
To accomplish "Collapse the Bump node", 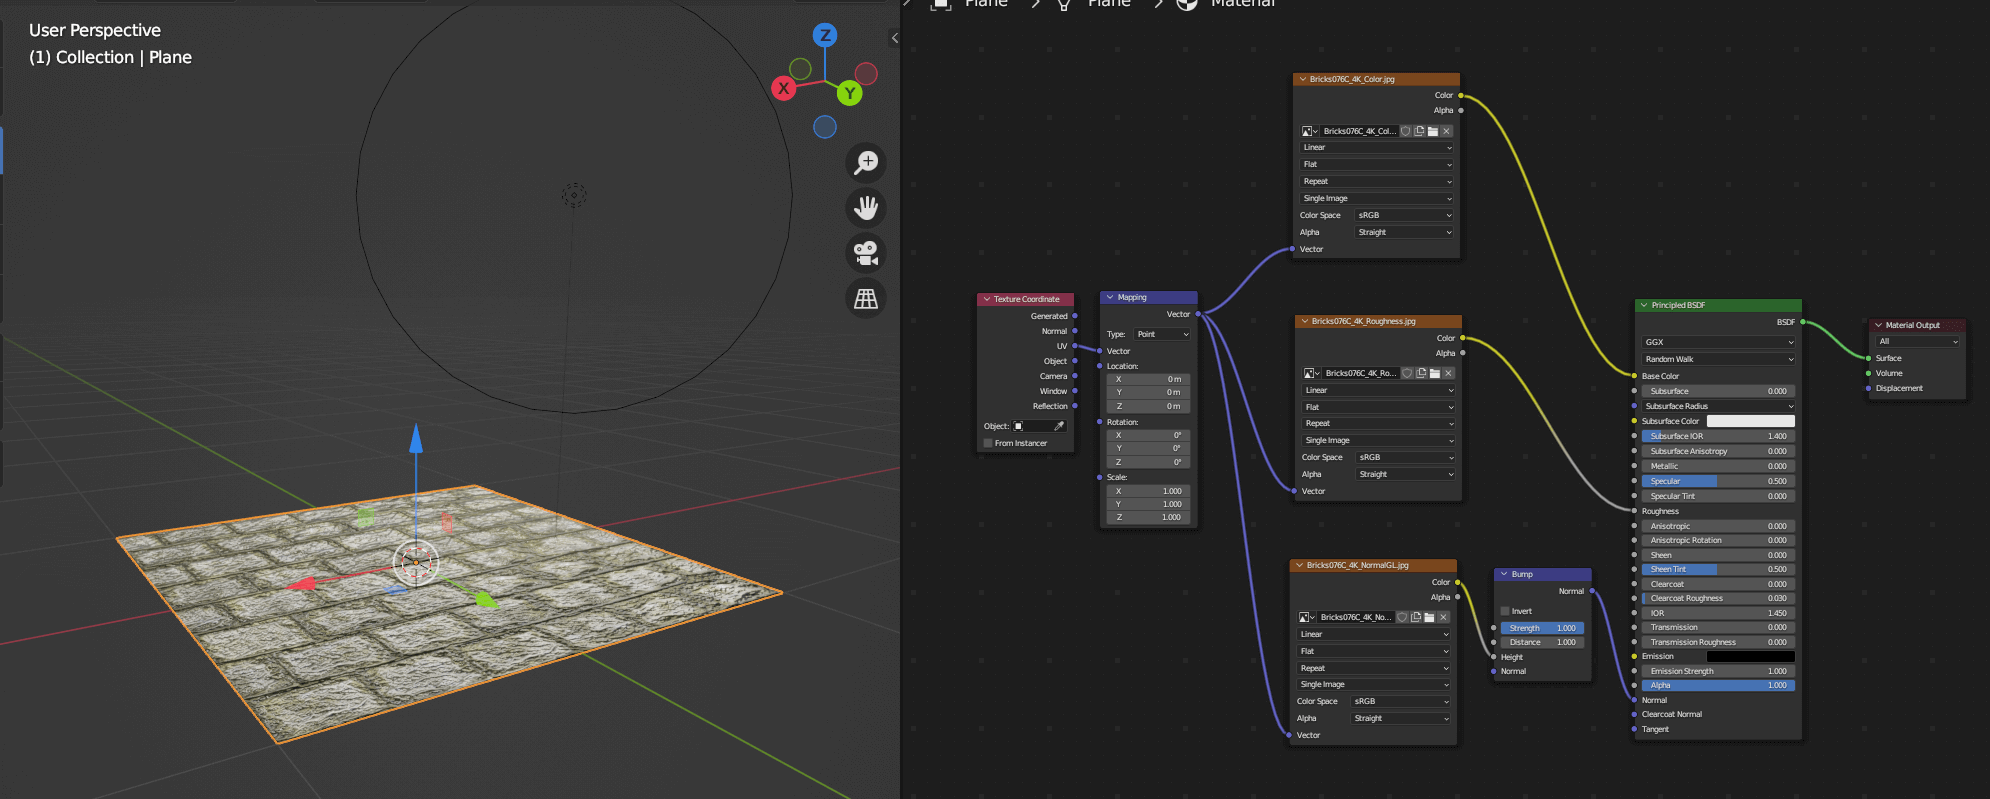I will (x=1504, y=574).
